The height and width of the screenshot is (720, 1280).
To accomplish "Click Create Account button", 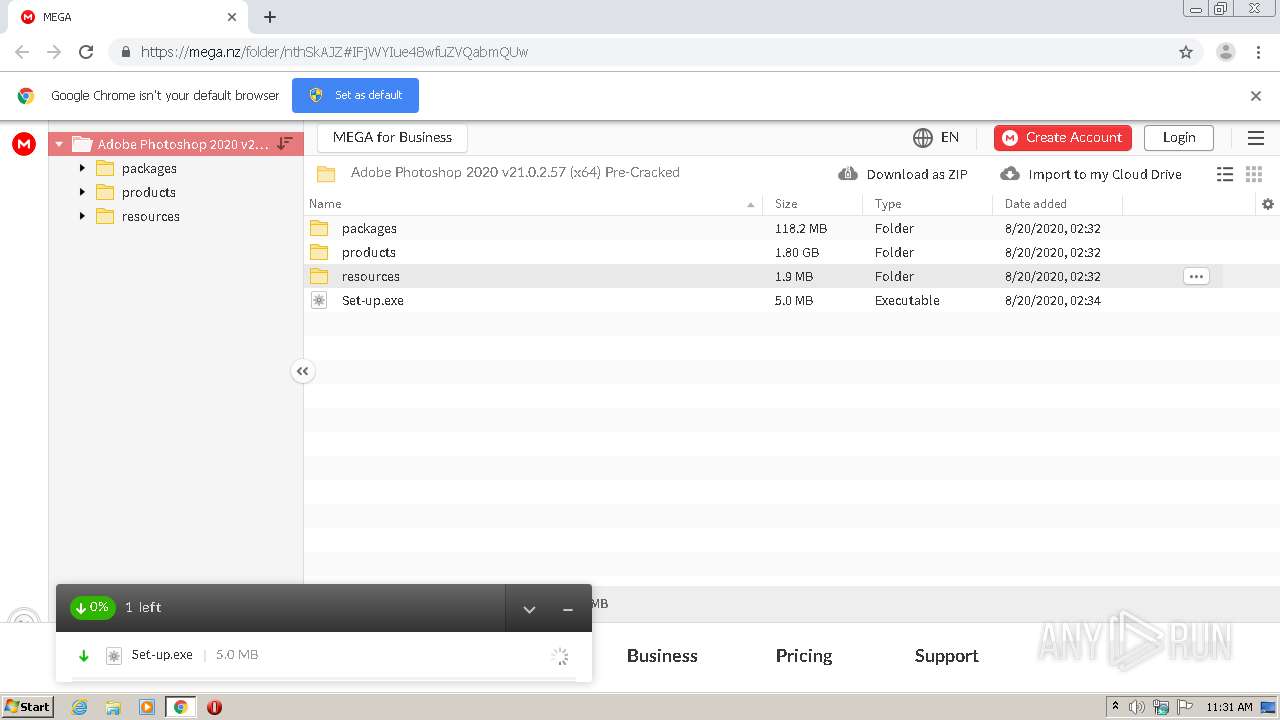I will (x=1063, y=138).
